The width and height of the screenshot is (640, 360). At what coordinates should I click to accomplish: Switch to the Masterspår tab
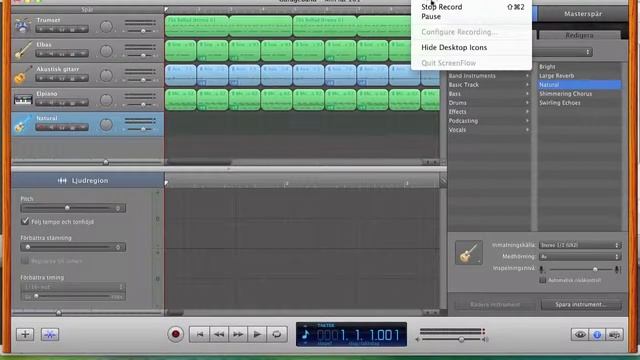tap(583, 13)
